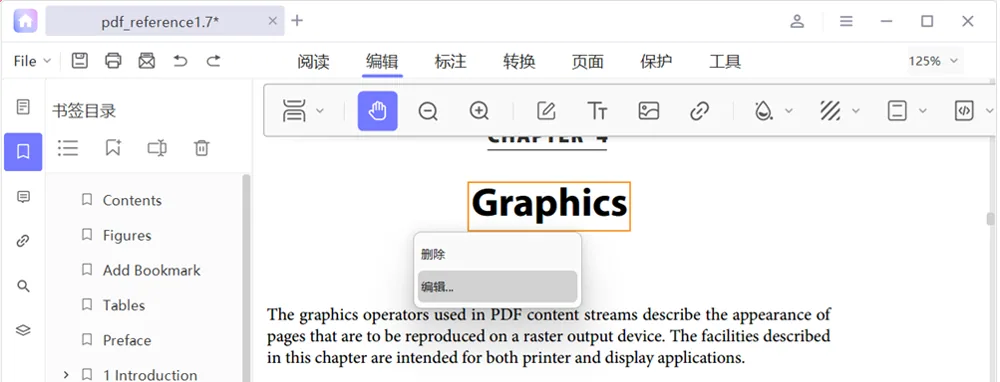Screen dimensions: 1000x382
Task: Print the document using the printer icon
Action: pyautogui.click(x=114, y=61)
